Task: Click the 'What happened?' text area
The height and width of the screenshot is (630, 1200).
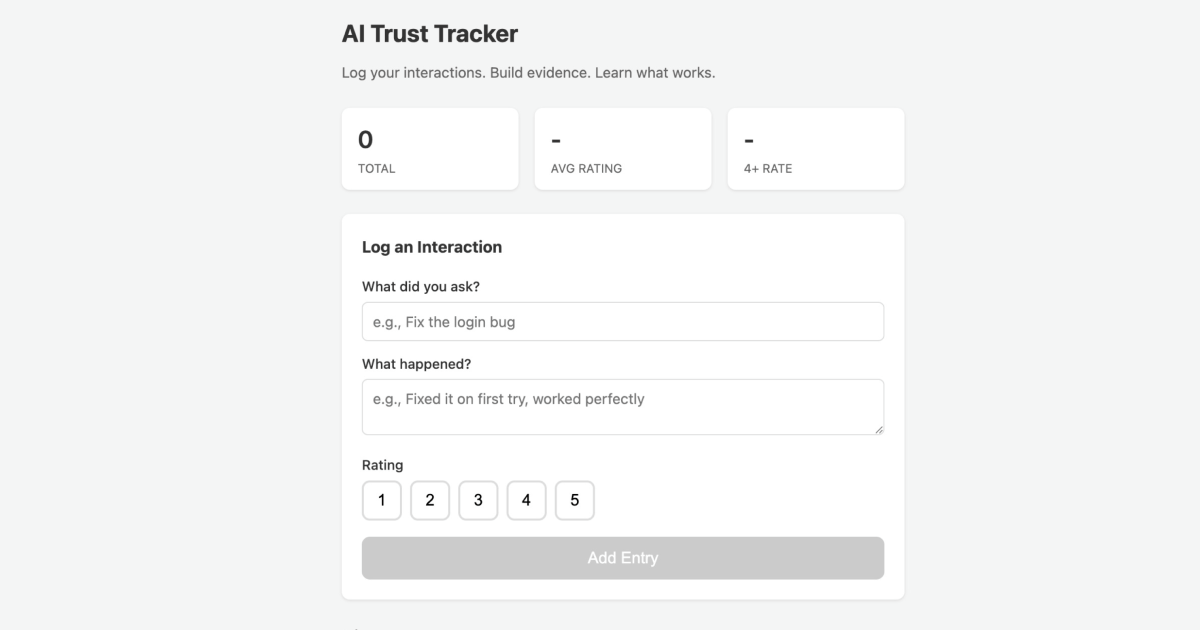Action: pos(622,405)
